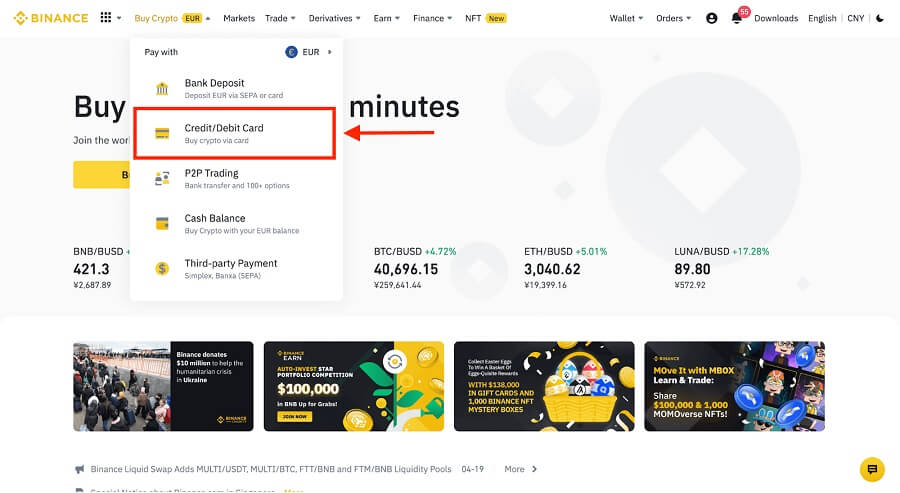The width and height of the screenshot is (900, 493).
Task: Select Cash Balance option
Action: click(x=236, y=223)
